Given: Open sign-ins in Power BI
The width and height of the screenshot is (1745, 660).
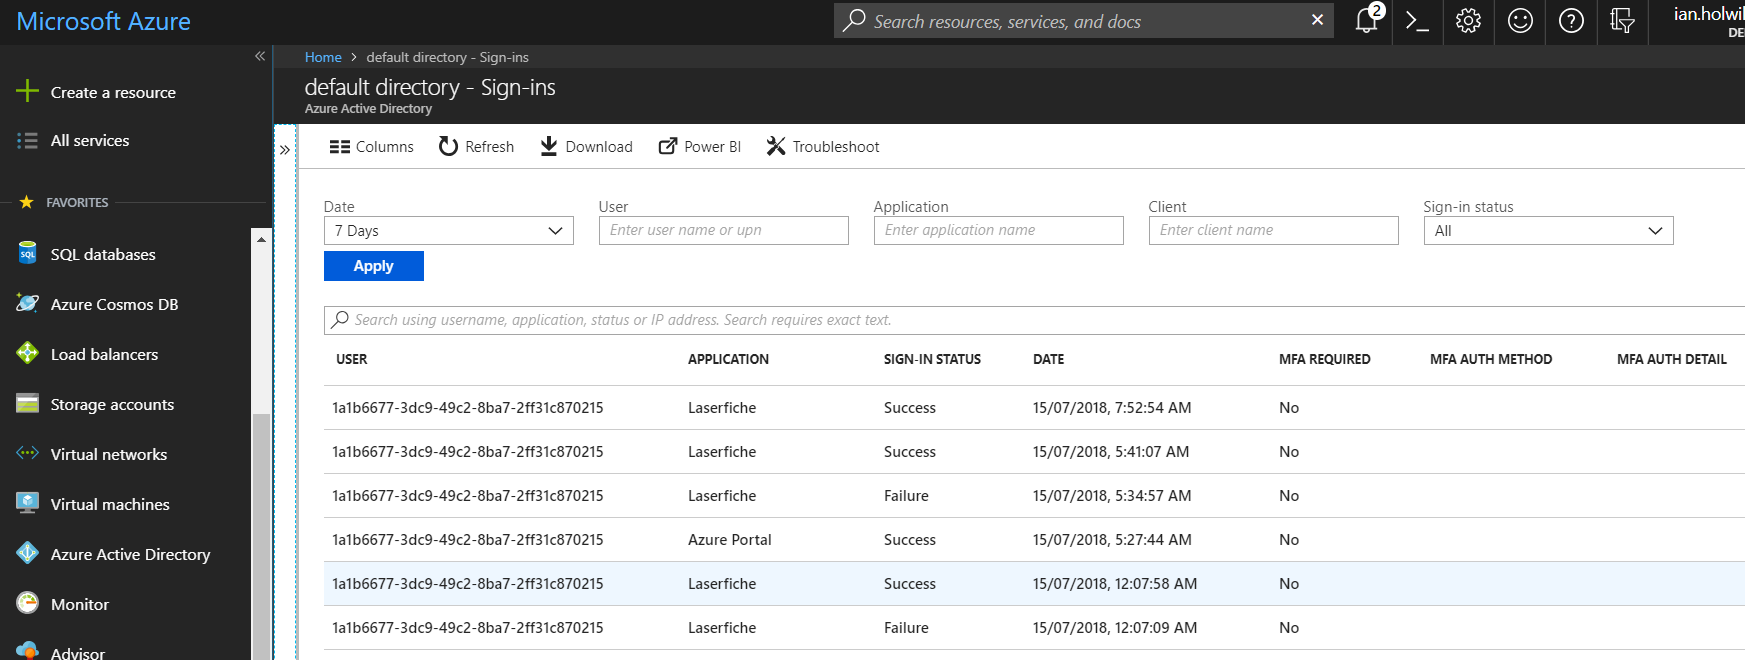Looking at the screenshot, I should [699, 147].
